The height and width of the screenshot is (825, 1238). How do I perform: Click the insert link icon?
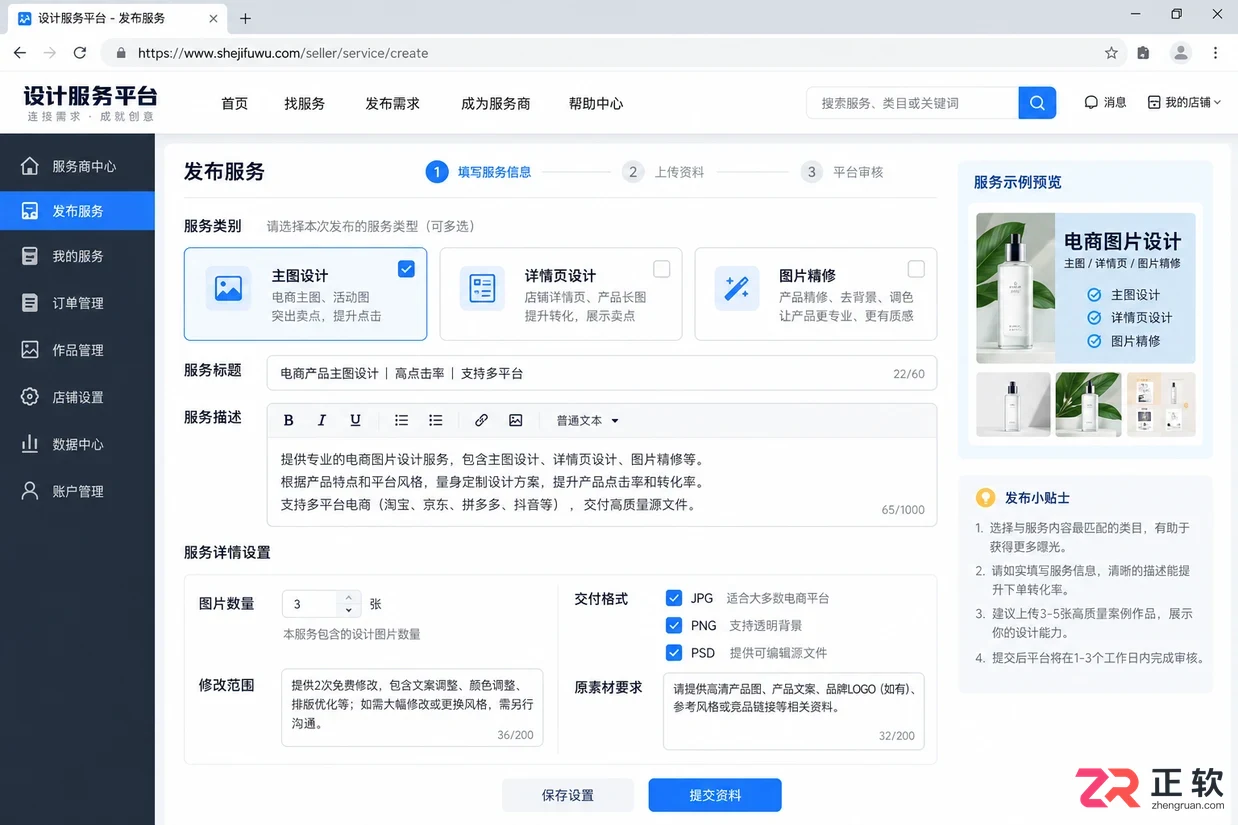click(x=481, y=420)
